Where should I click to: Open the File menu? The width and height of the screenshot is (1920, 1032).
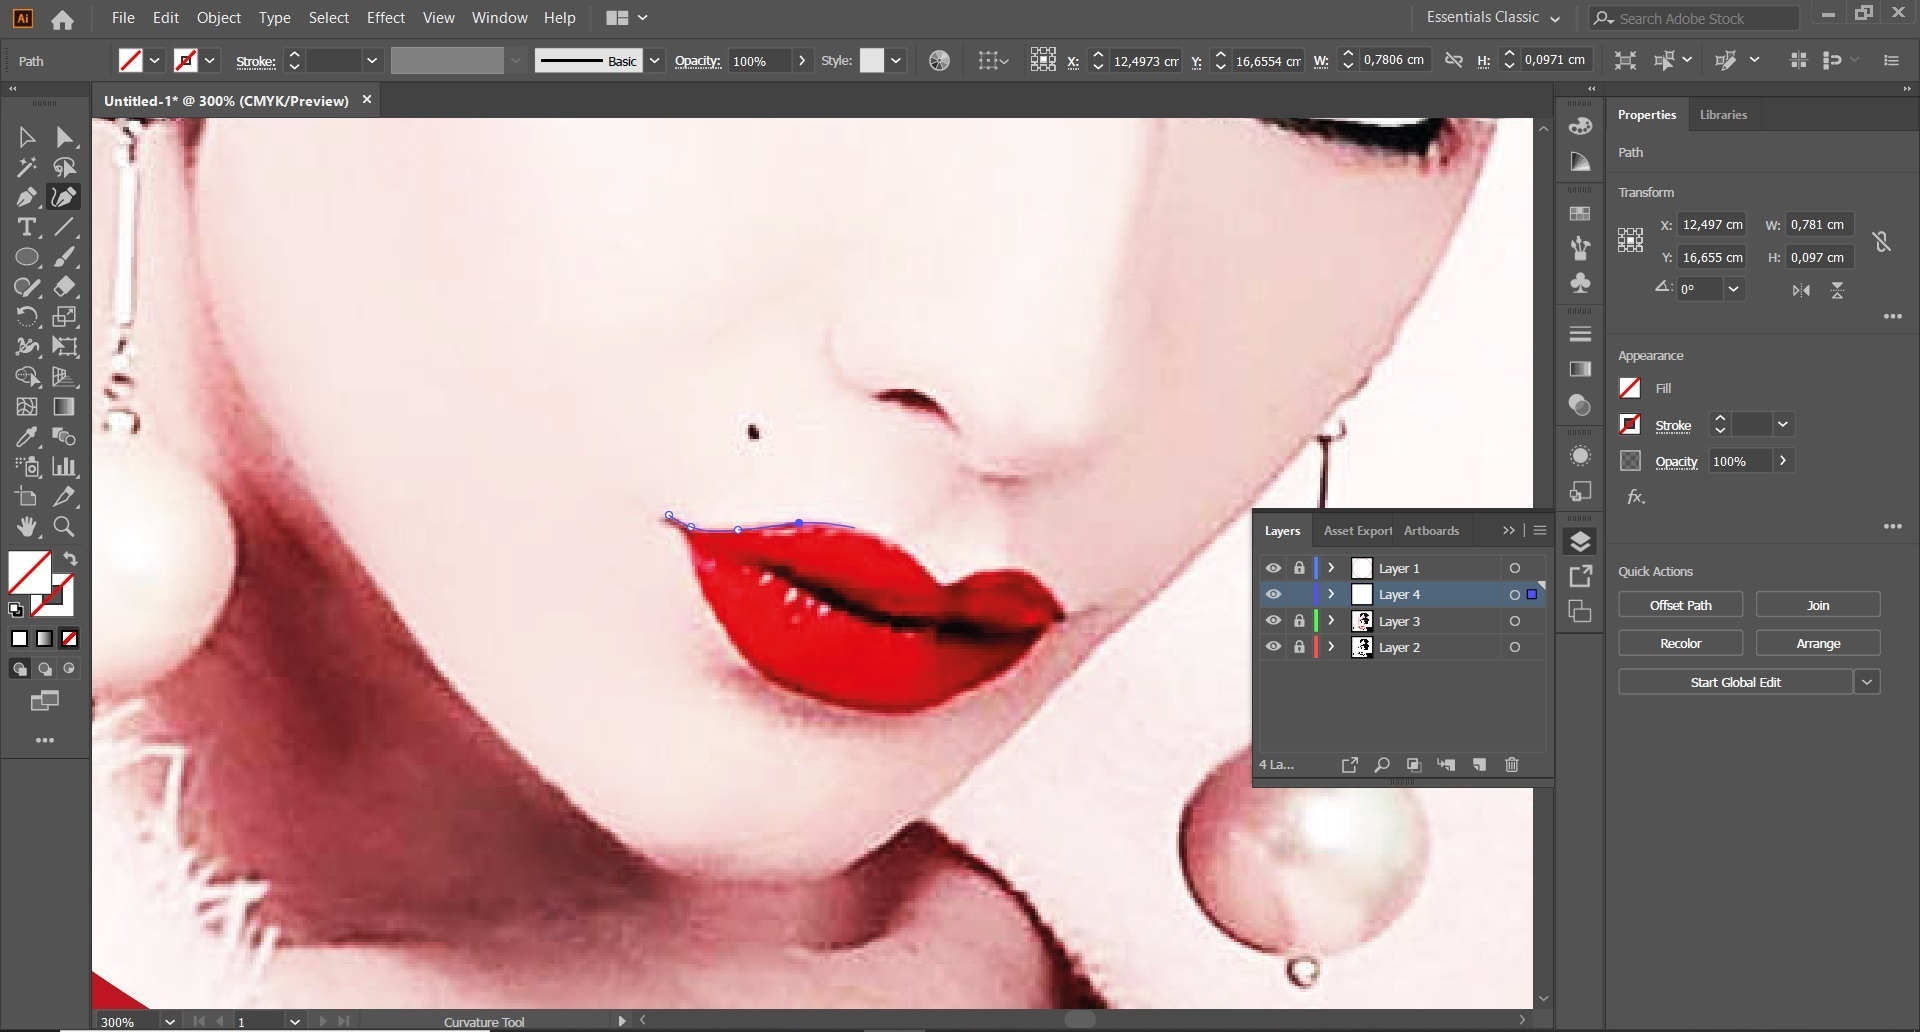(123, 18)
